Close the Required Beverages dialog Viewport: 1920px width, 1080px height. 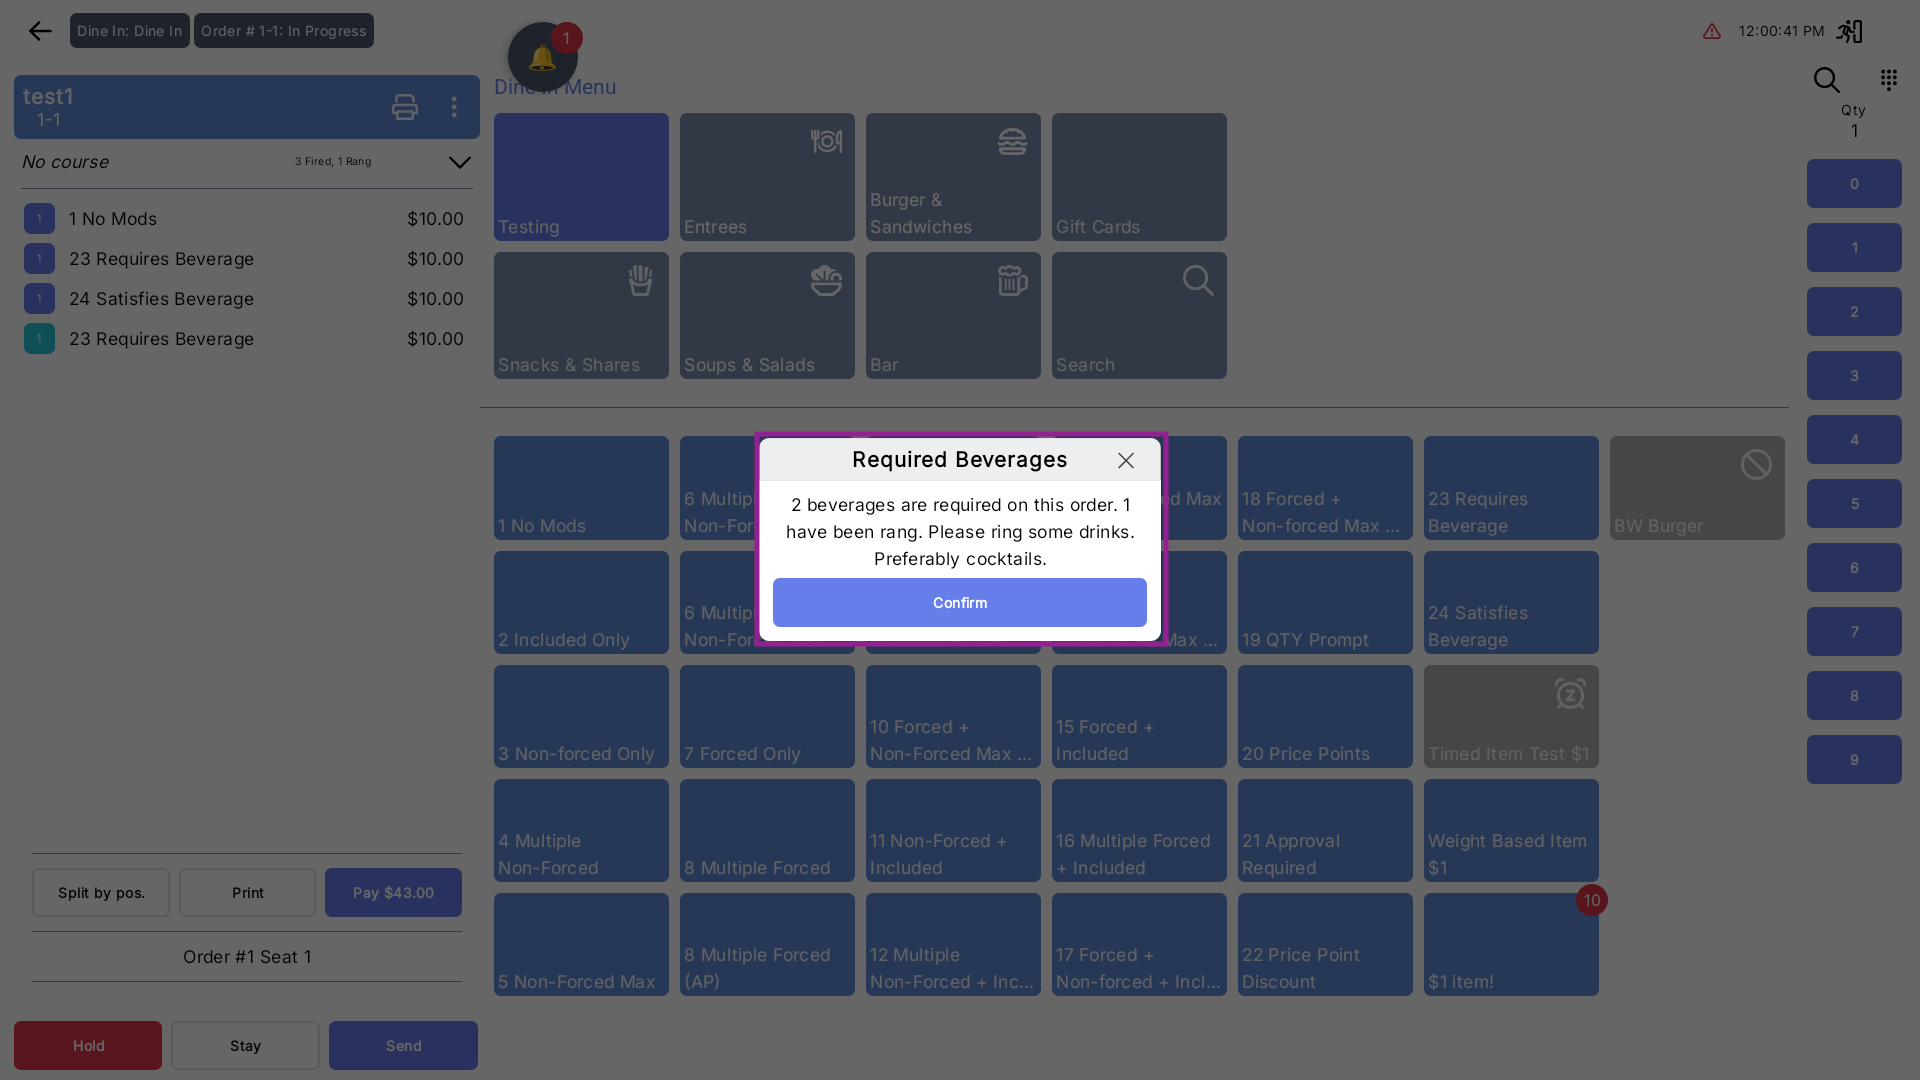coord(1126,460)
